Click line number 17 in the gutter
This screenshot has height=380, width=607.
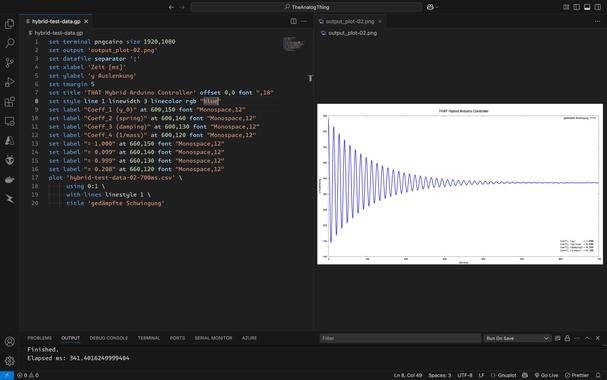[35, 178]
